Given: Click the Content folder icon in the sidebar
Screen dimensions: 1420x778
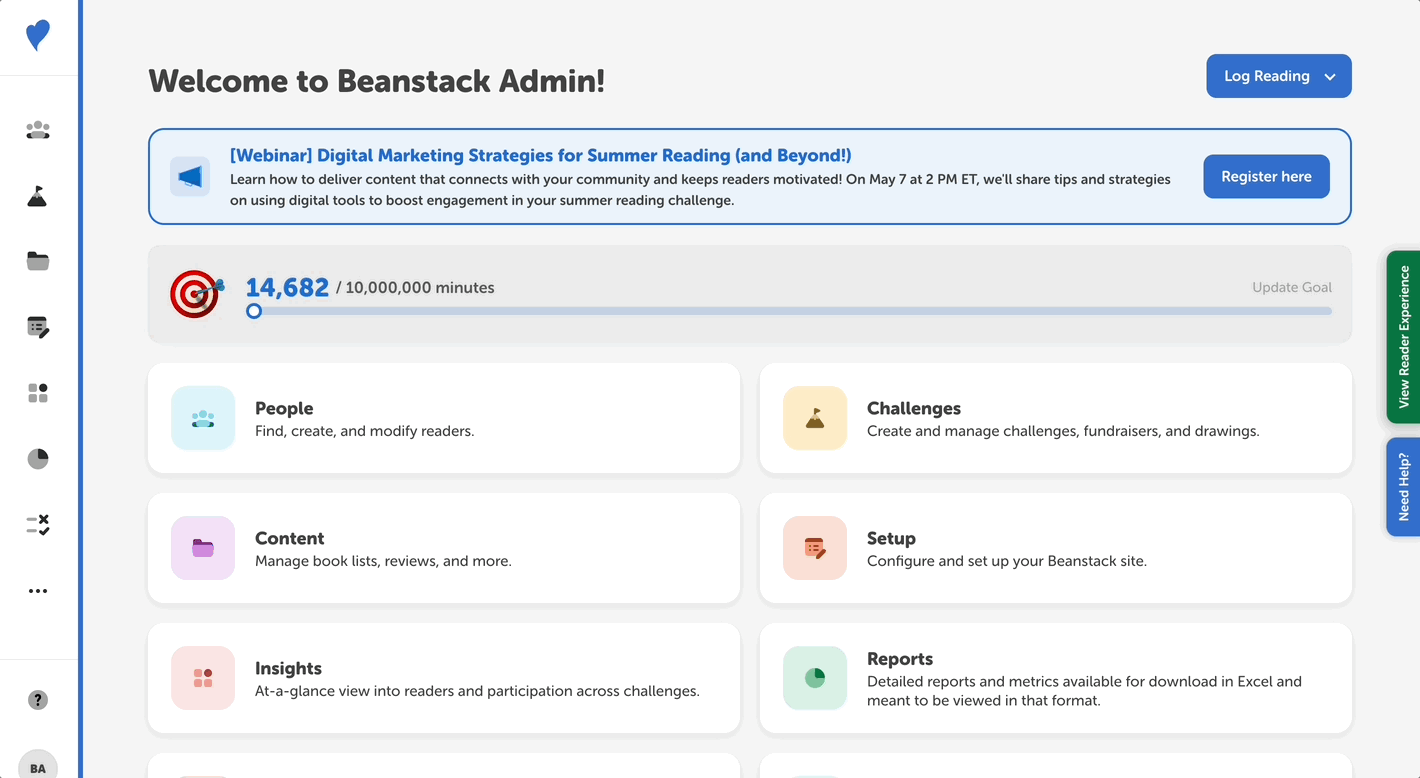Looking at the screenshot, I should pyautogui.click(x=37, y=261).
